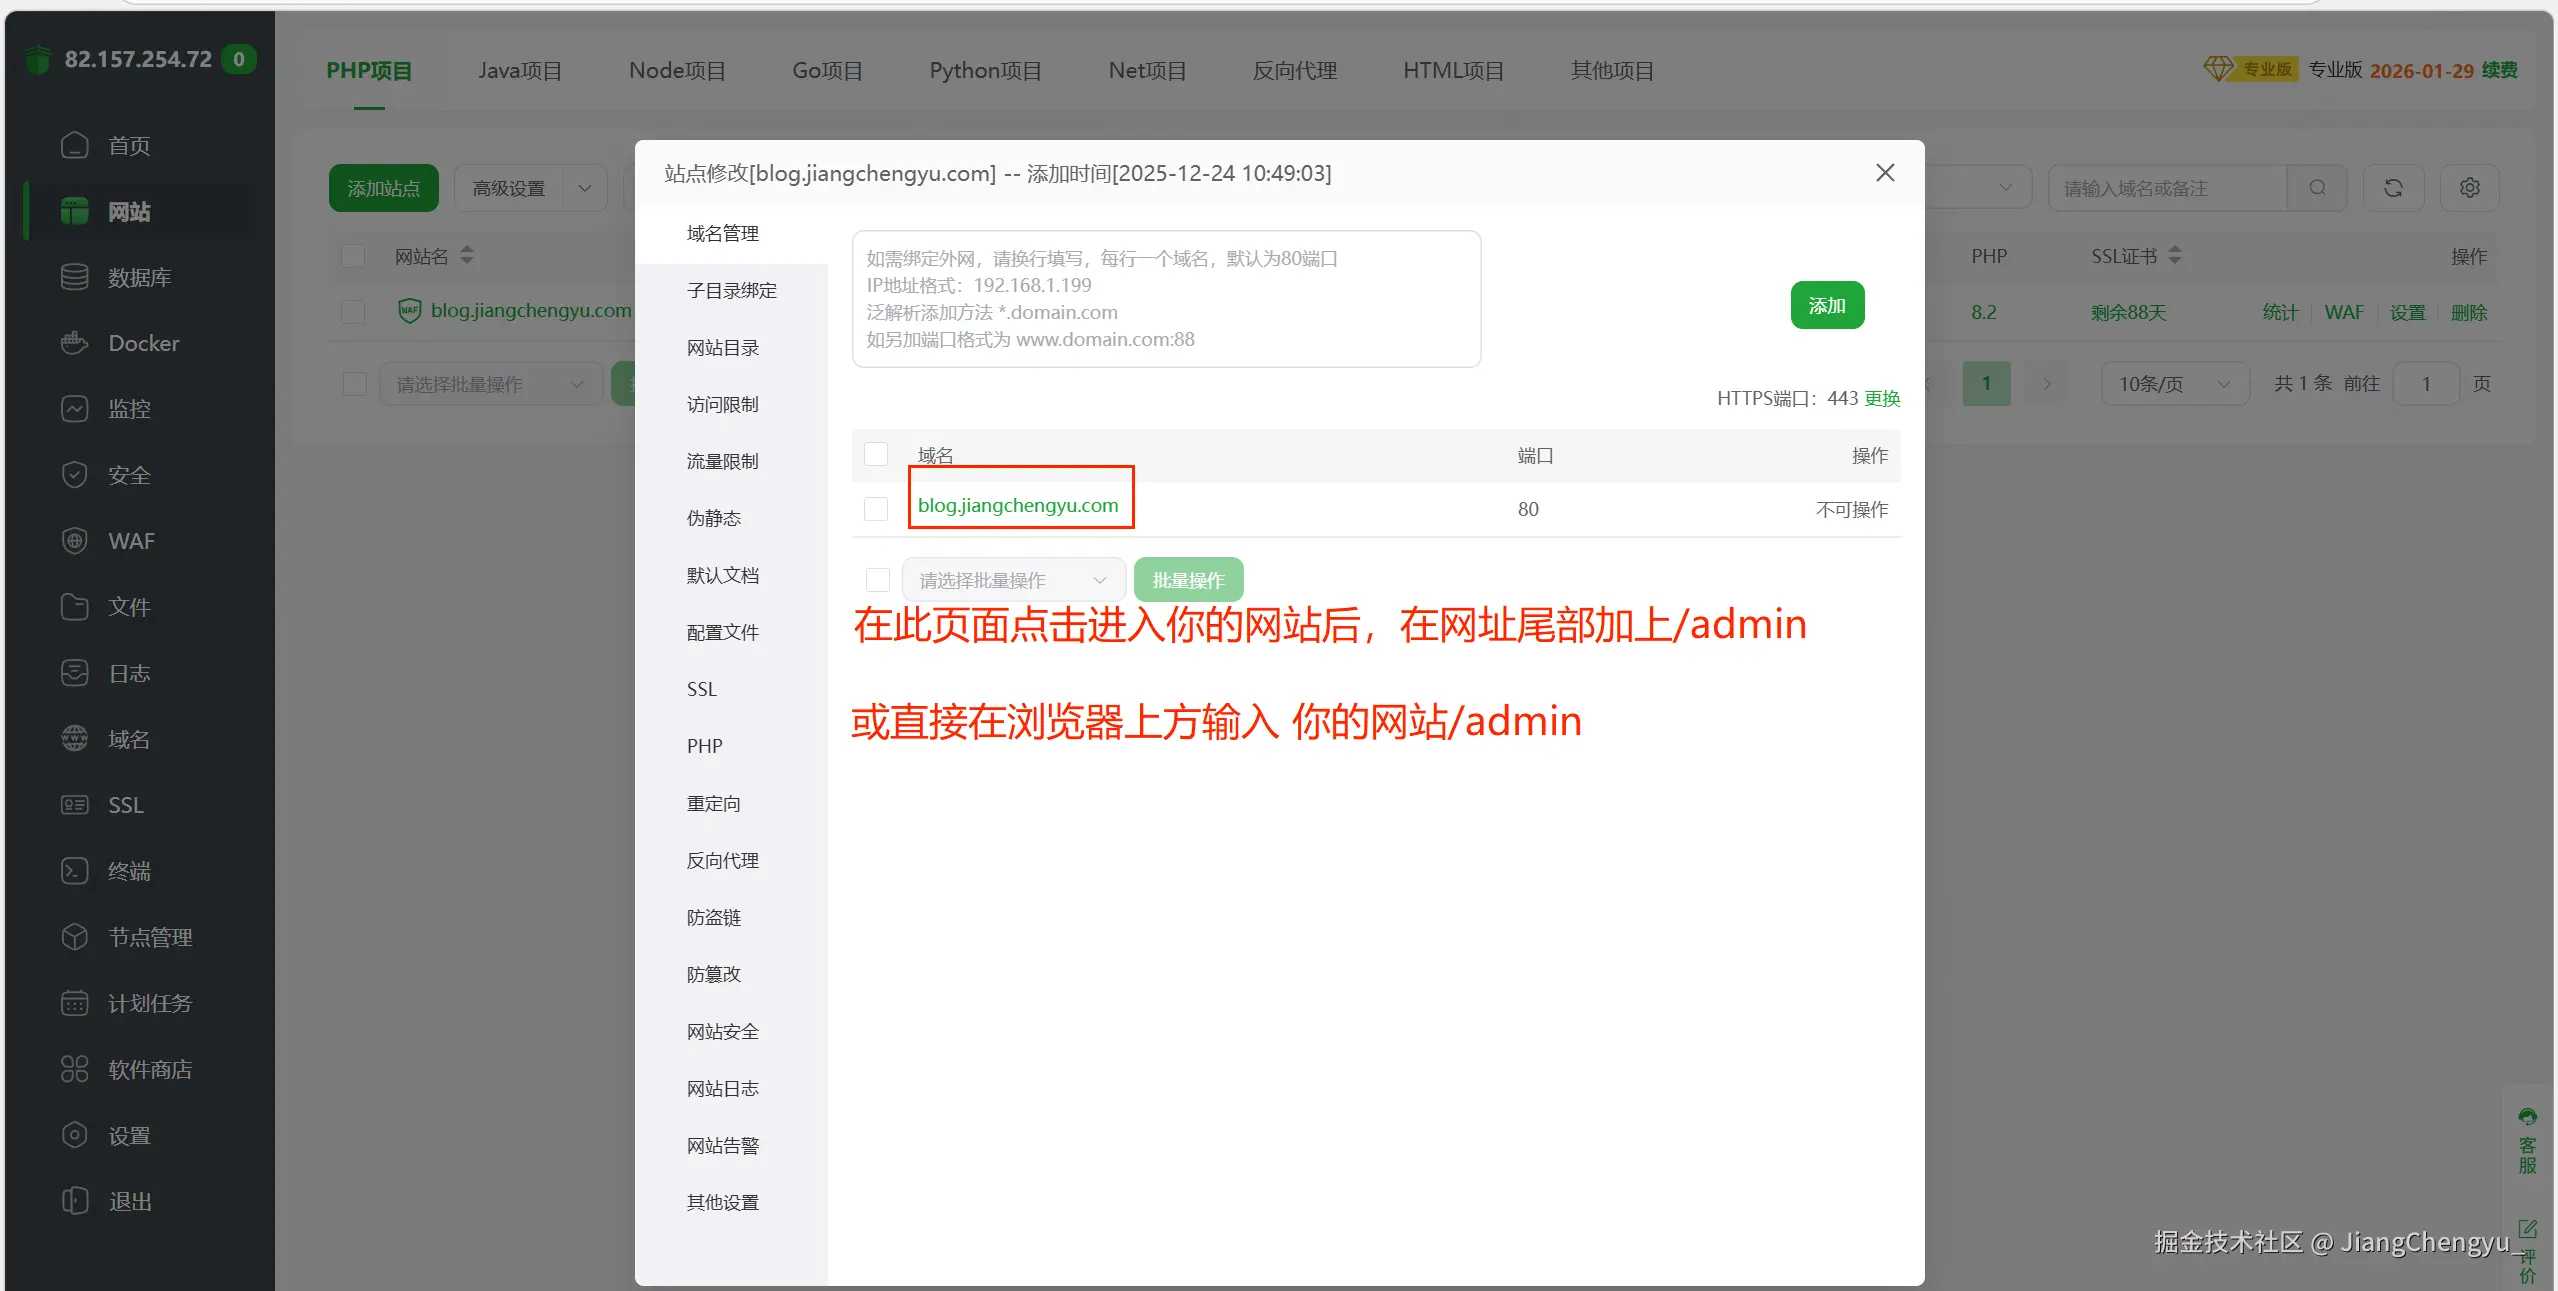Toggle the select-all checkbox in domain table header
This screenshot has height=1291, width=2558.
click(876, 455)
